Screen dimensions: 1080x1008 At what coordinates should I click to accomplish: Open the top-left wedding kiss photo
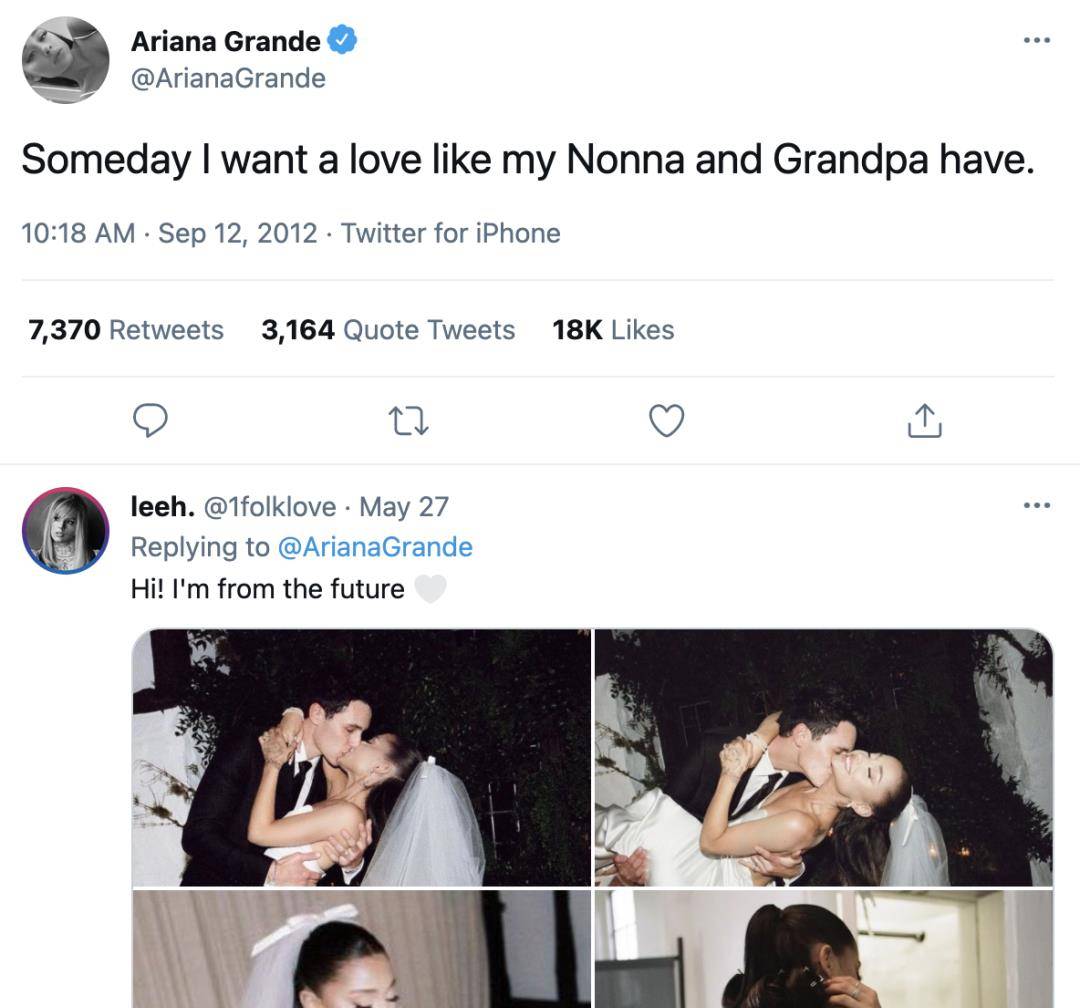tap(362, 757)
